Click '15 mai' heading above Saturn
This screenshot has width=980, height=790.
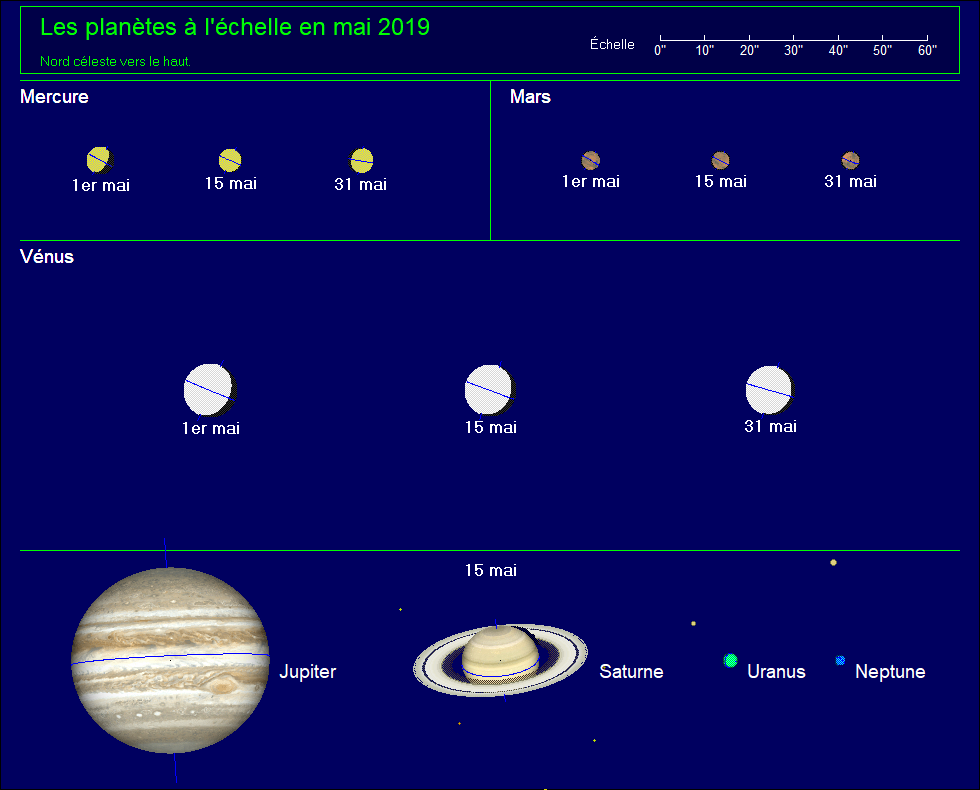[x=491, y=570]
